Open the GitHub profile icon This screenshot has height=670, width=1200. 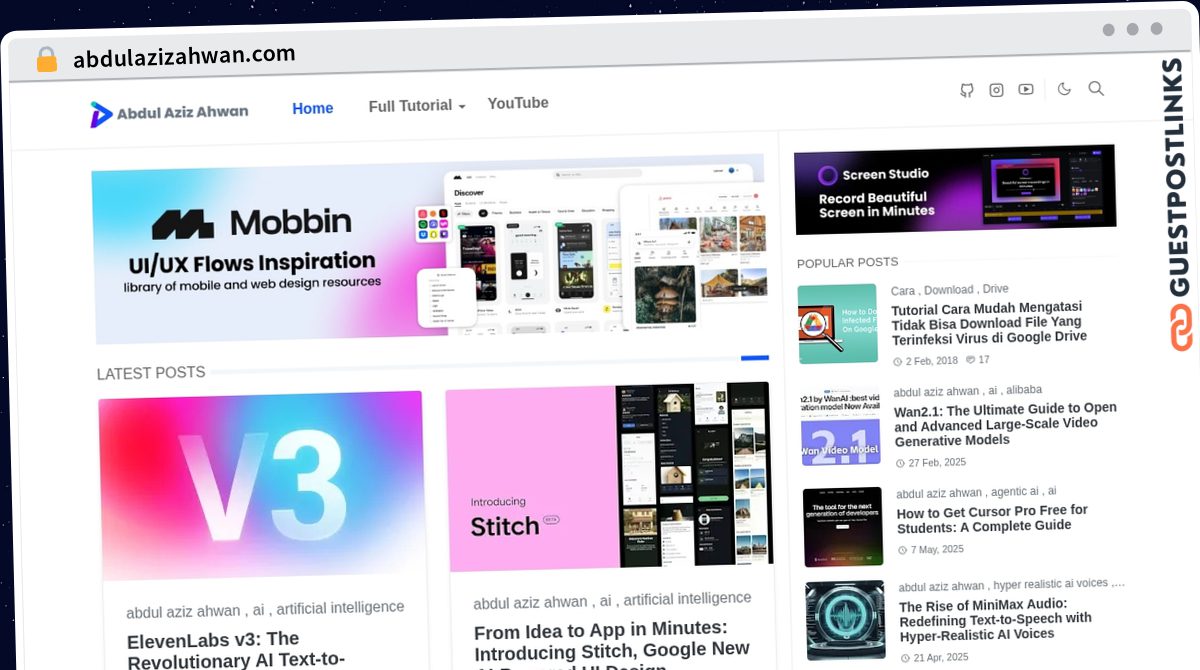[967, 91]
